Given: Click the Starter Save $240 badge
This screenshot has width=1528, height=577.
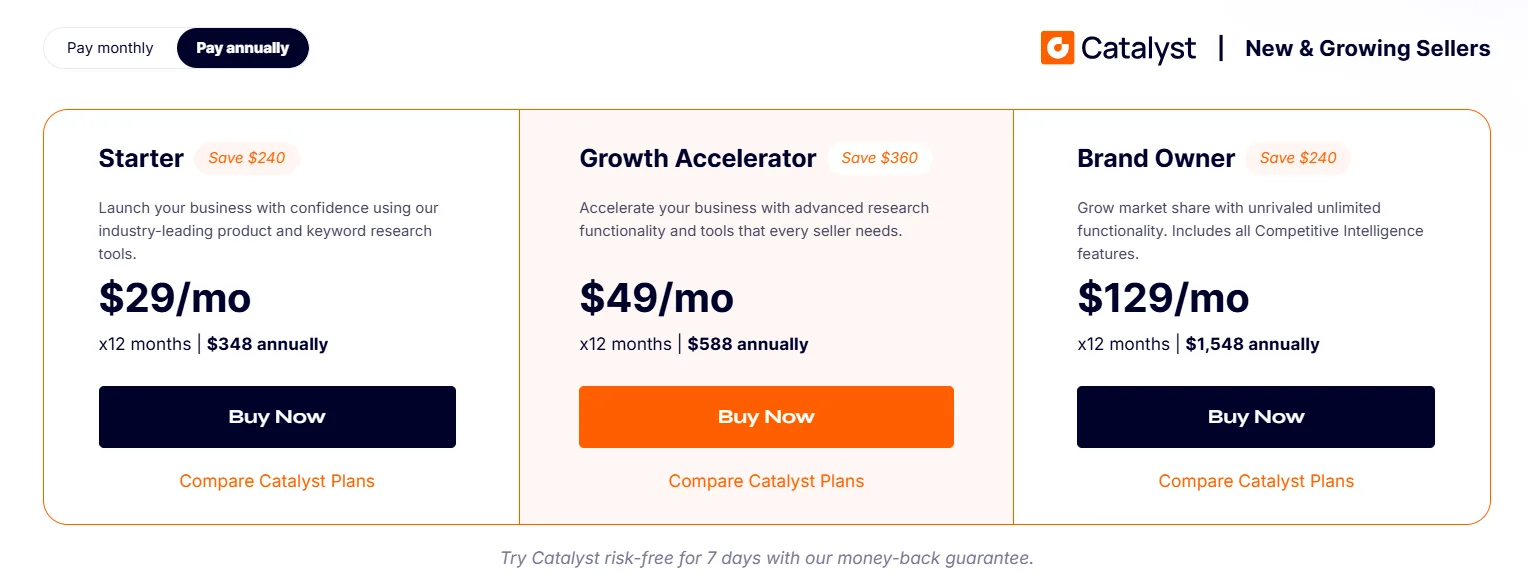Looking at the screenshot, I should click(x=247, y=158).
